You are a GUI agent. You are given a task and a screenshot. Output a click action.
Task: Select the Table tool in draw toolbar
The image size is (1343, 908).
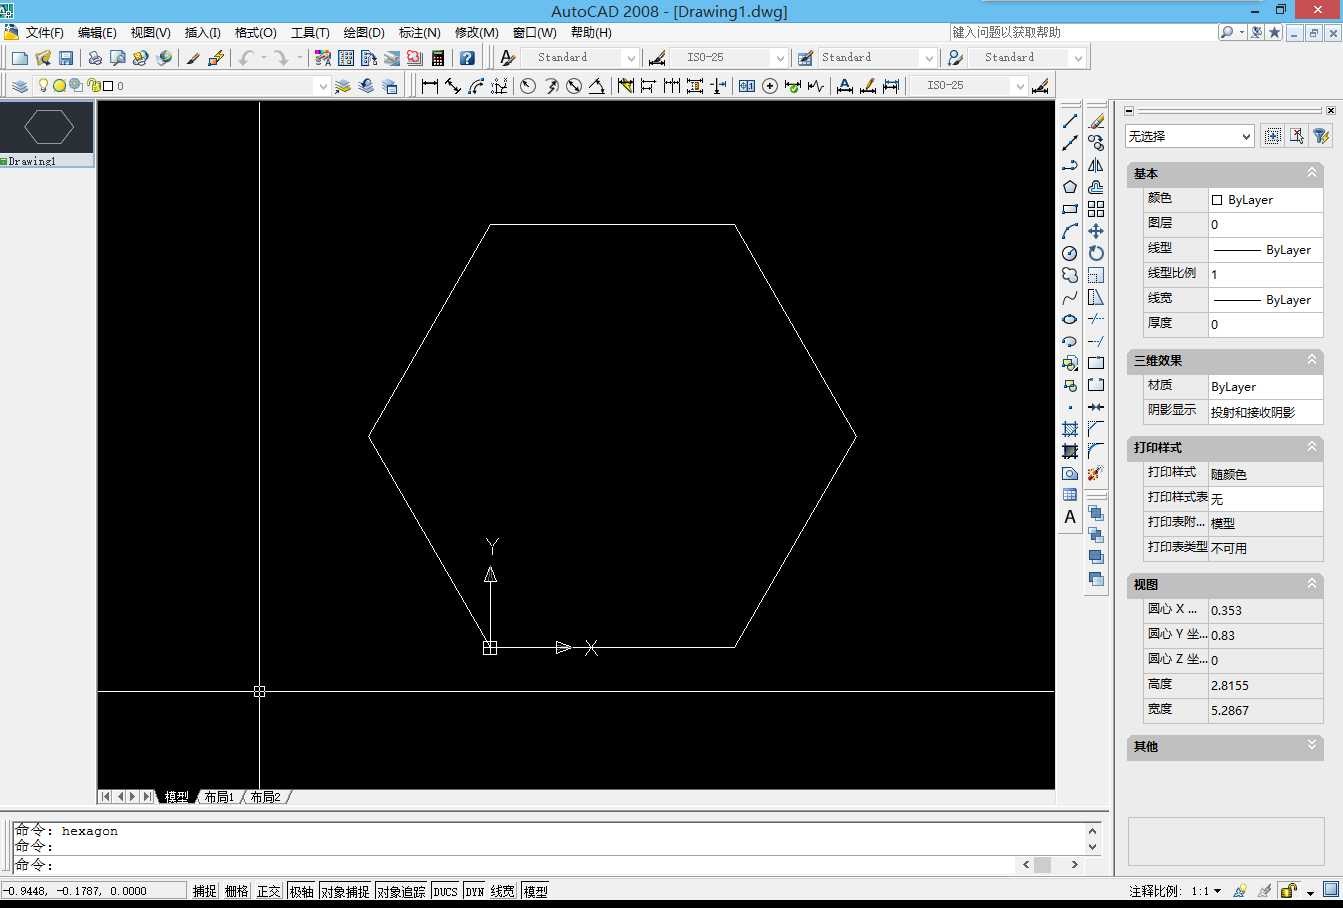(1070, 495)
